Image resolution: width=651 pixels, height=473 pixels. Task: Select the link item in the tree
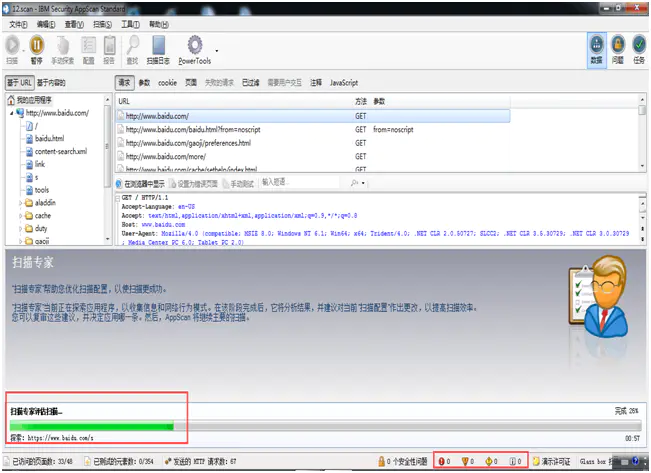39,164
